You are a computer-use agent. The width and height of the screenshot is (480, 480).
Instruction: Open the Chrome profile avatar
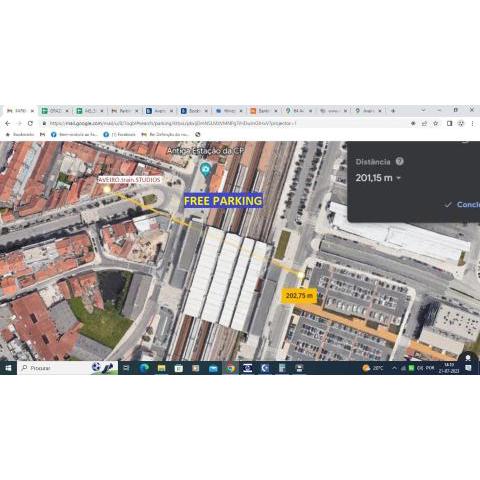(x=461, y=123)
